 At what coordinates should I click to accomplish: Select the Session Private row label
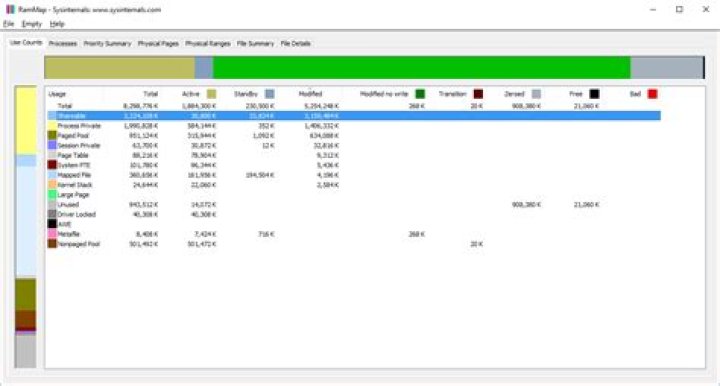click(x=79, y=145)
